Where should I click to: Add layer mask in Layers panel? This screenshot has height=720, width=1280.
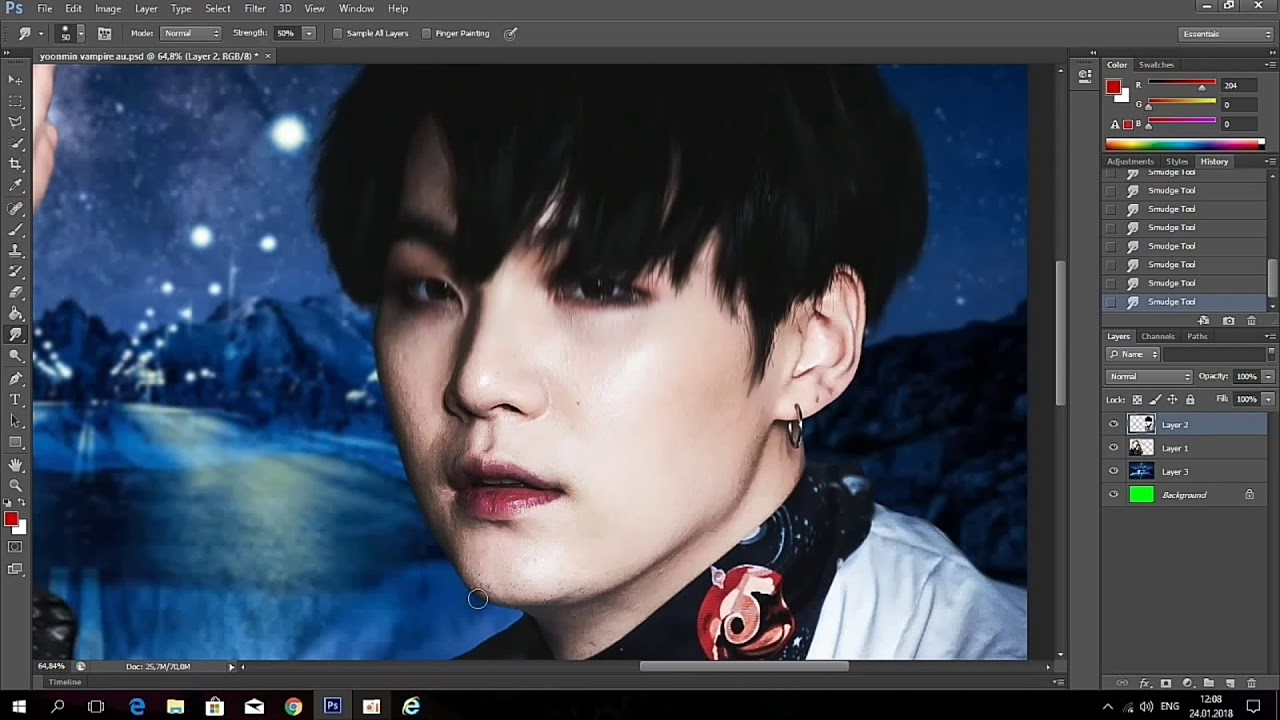tap(1165, 683)
